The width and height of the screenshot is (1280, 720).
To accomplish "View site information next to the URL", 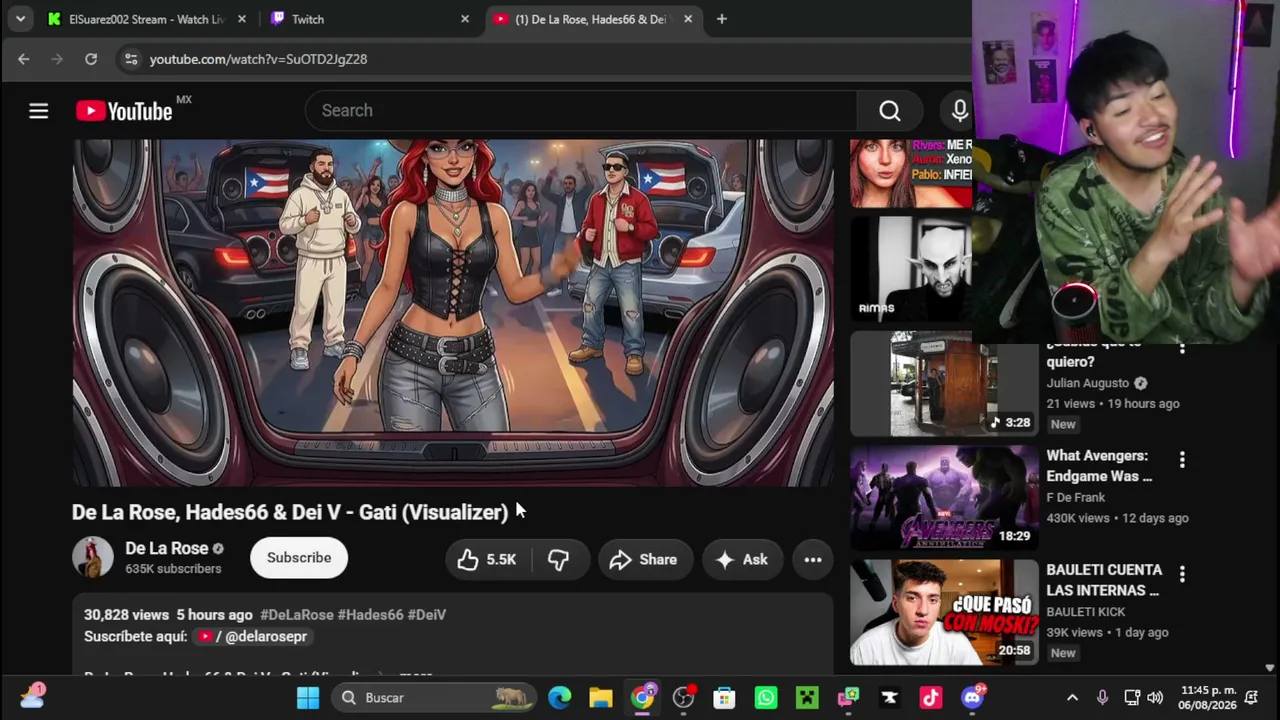I will 131,59.
